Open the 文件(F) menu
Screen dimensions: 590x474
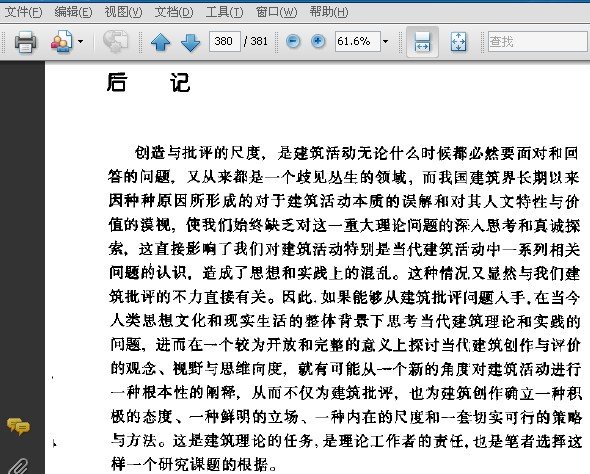[x=23, y=12]
